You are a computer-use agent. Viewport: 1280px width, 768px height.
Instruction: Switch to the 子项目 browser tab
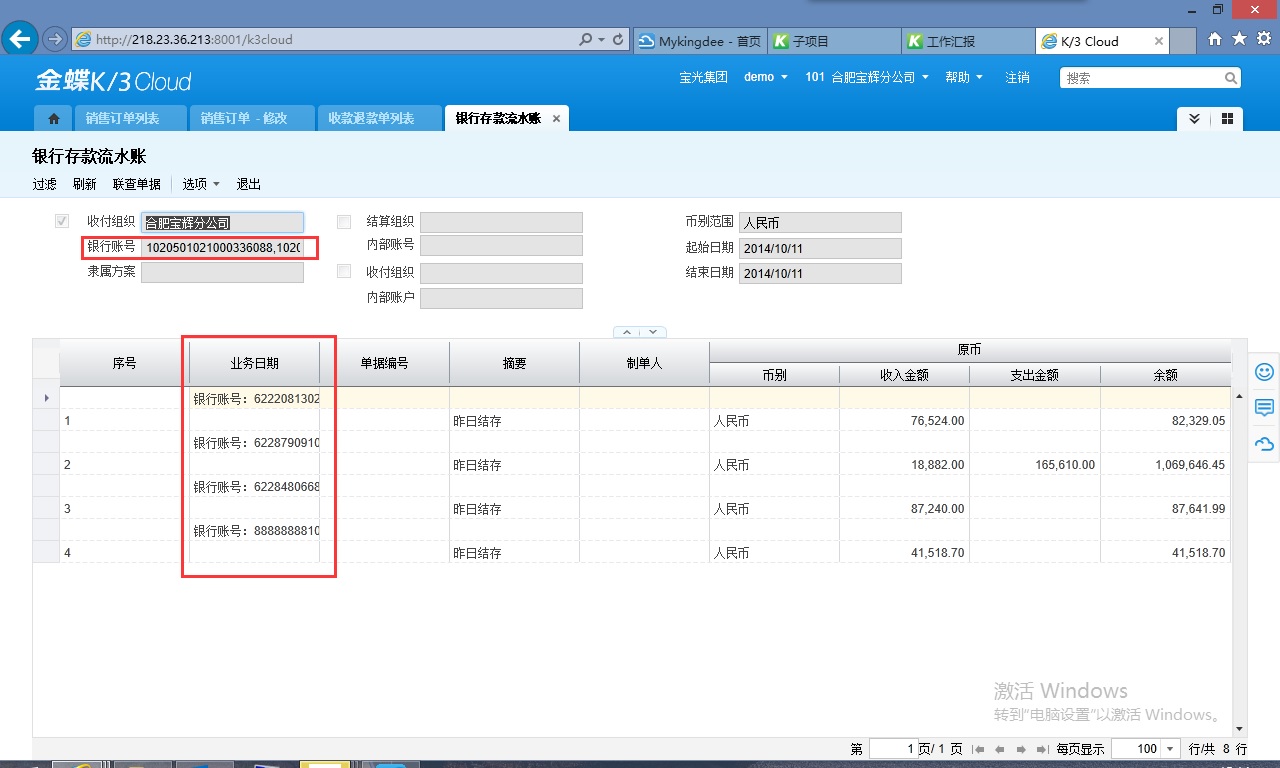point(833,41)
